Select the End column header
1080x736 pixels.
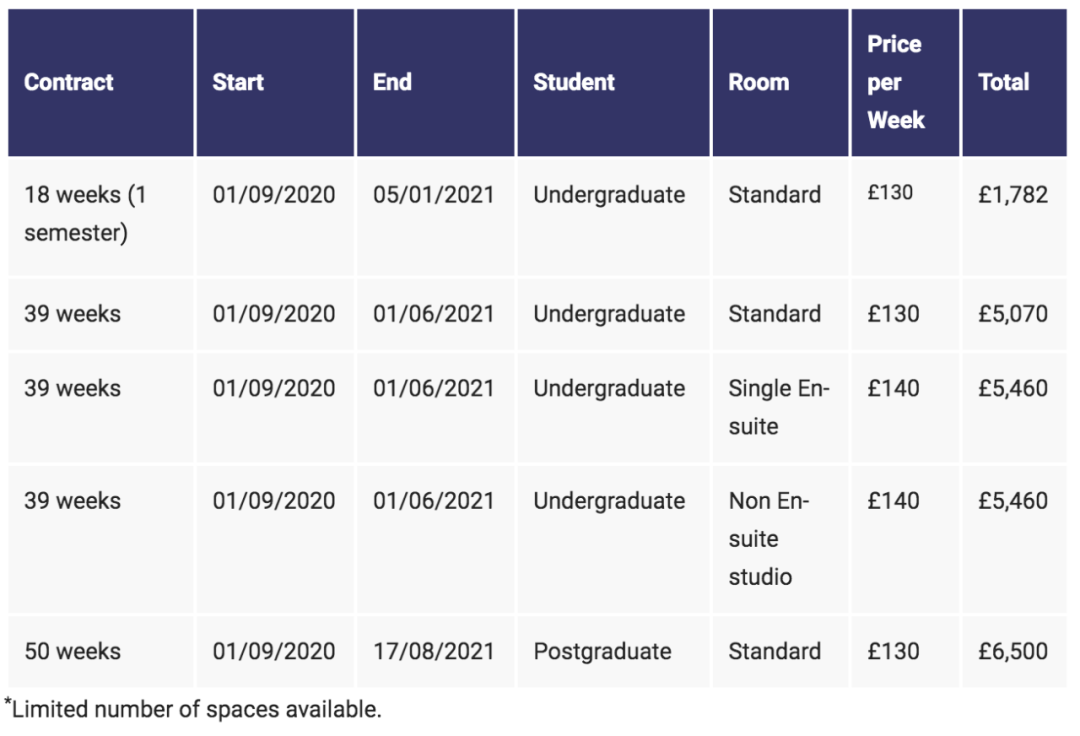[392, 82]
